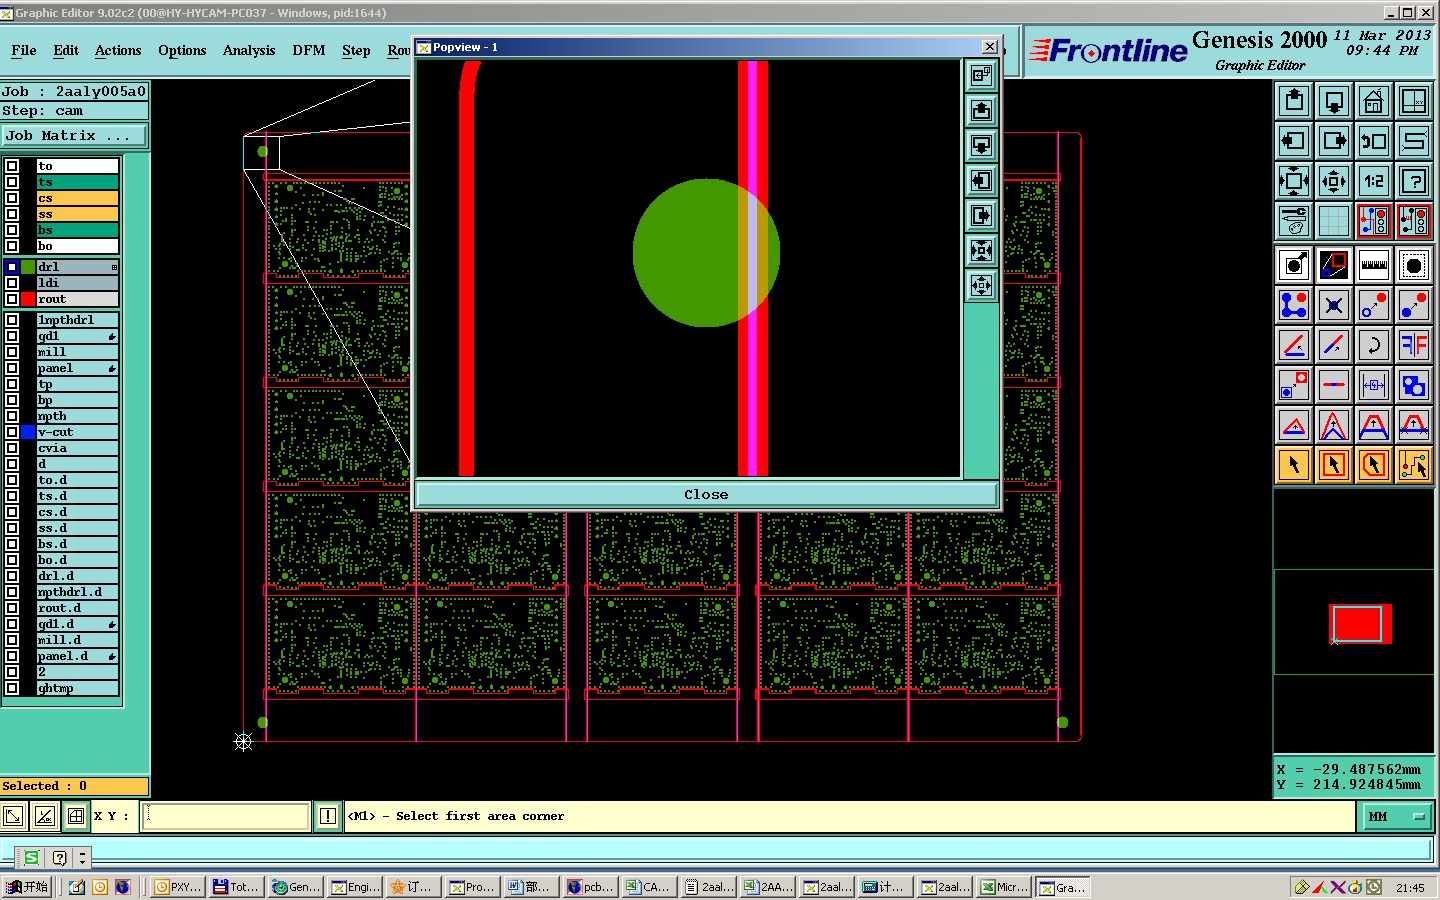
Task: Toggle the grid display icon
Action: point(1334,221)
